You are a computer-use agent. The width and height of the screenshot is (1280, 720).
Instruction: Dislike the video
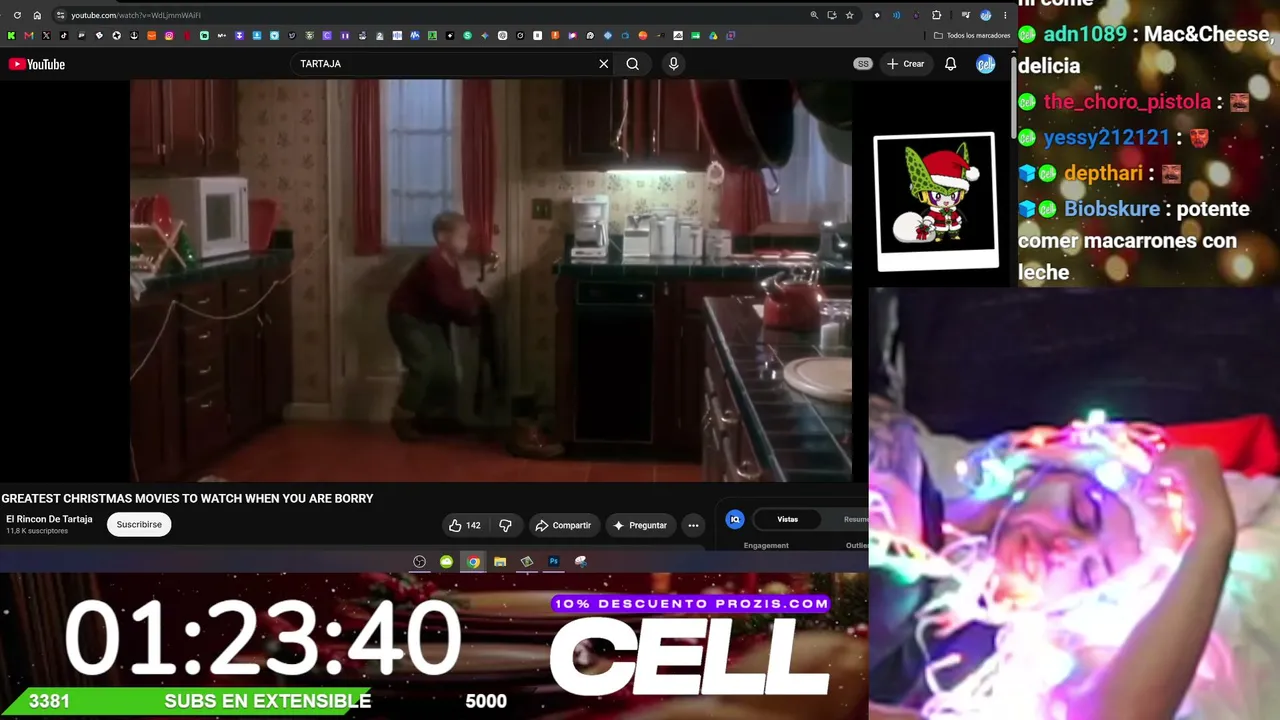point(506,525)
